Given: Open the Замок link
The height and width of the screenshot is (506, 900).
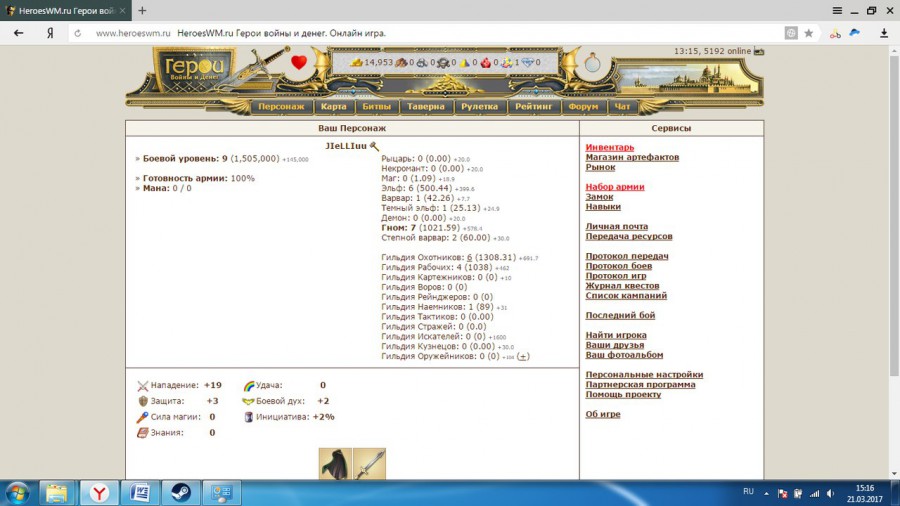Looking at the screenshot, I should (599, 197).
